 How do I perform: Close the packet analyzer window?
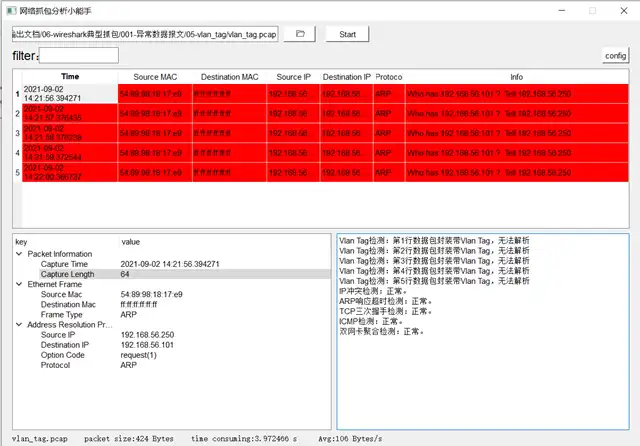pyautogui.click(x=620, y=10)
